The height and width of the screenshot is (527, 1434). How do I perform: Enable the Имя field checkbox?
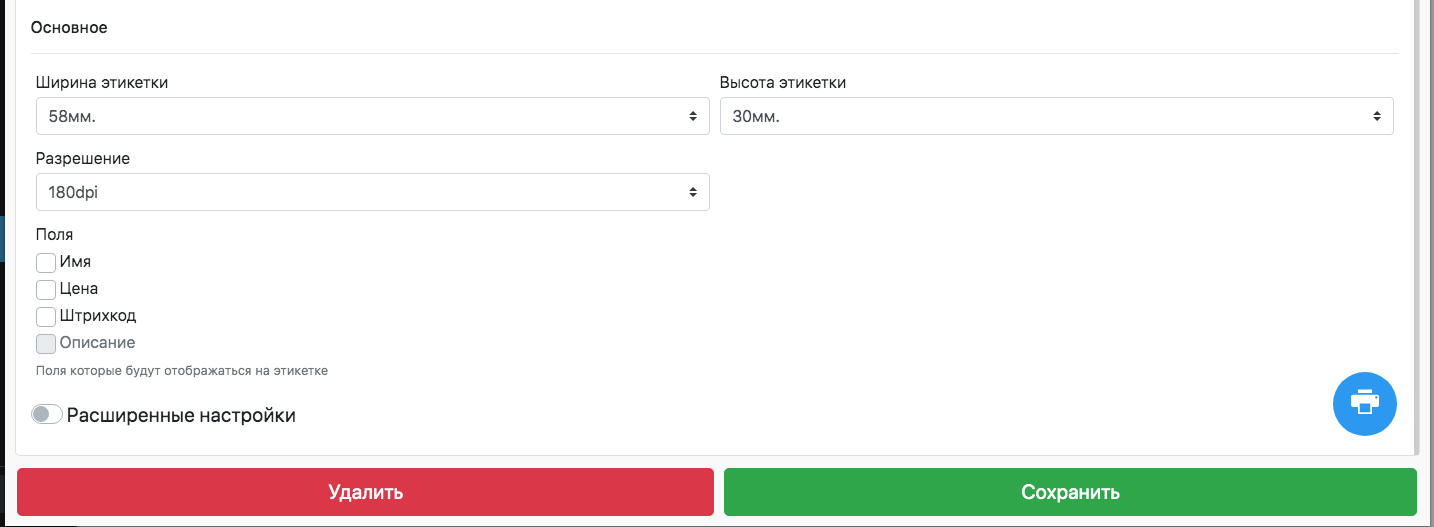(x=46, y=263)
